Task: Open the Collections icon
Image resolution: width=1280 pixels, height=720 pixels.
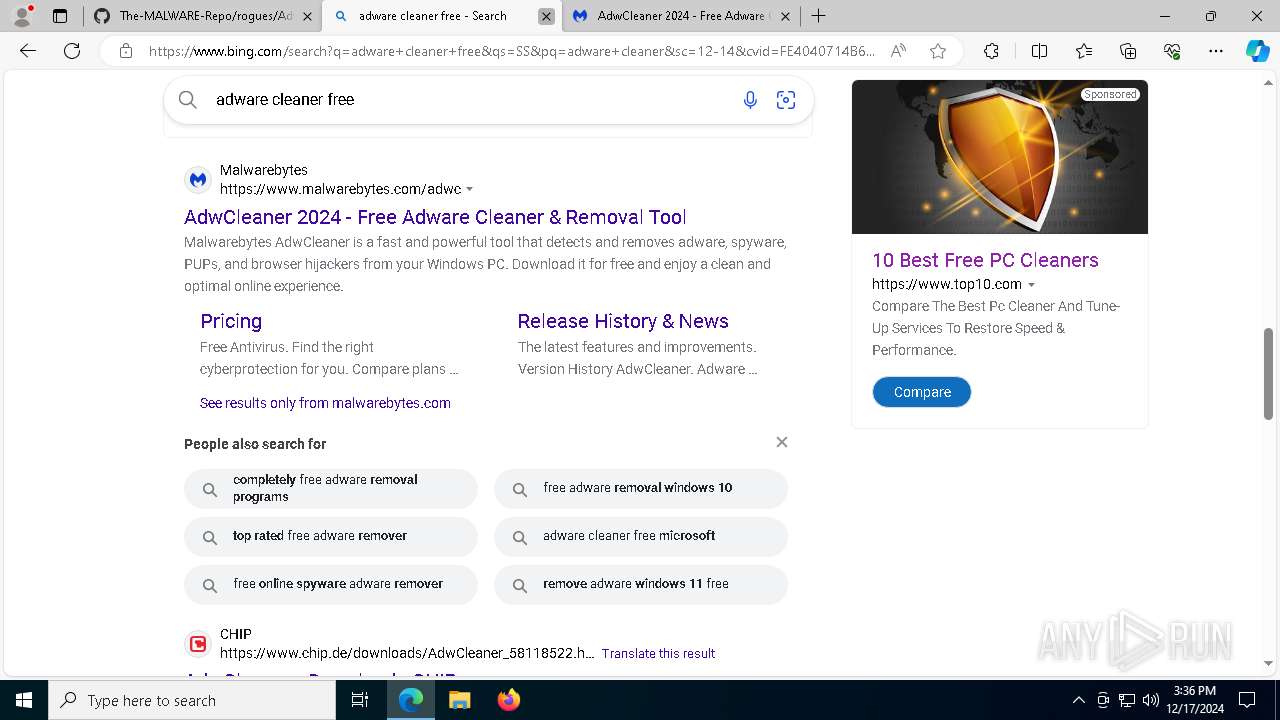Action: pyautogui.click(x=1128, y=51)
